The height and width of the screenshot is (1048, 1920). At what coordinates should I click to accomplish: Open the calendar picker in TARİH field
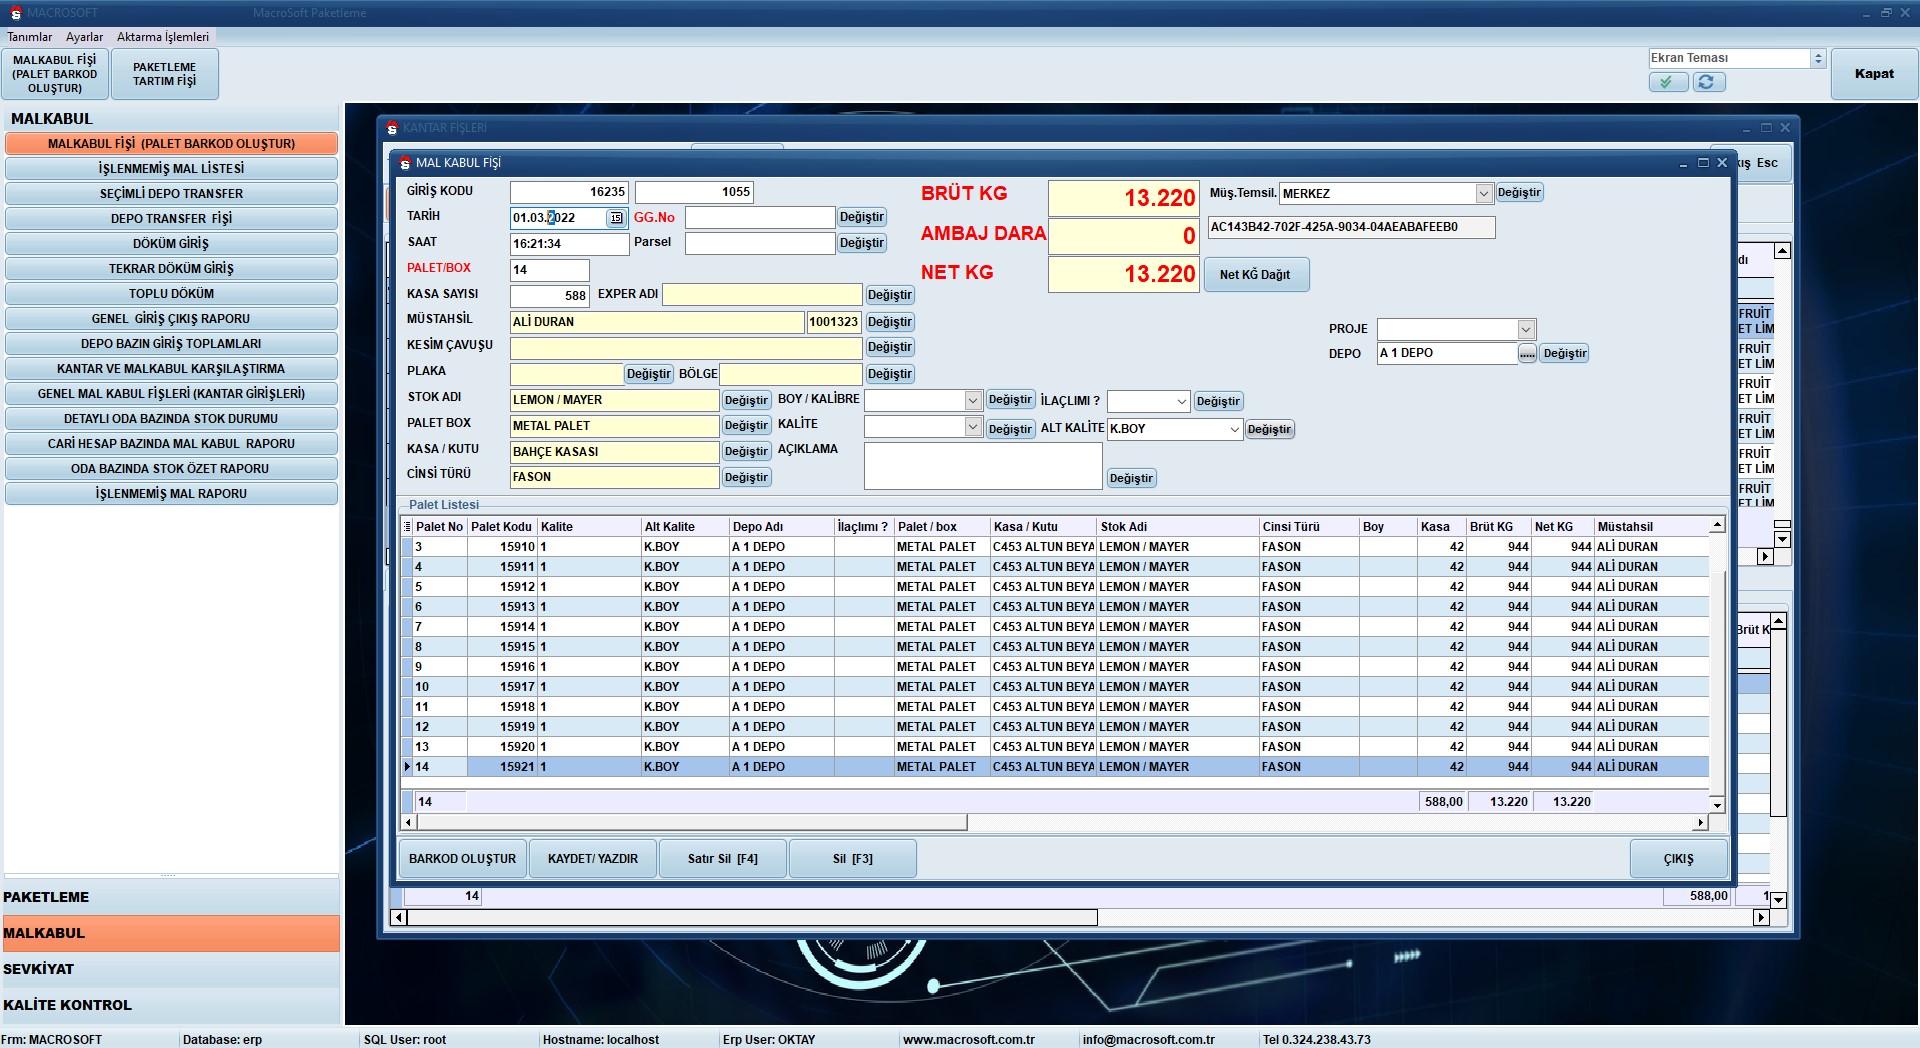pos(616,218)
